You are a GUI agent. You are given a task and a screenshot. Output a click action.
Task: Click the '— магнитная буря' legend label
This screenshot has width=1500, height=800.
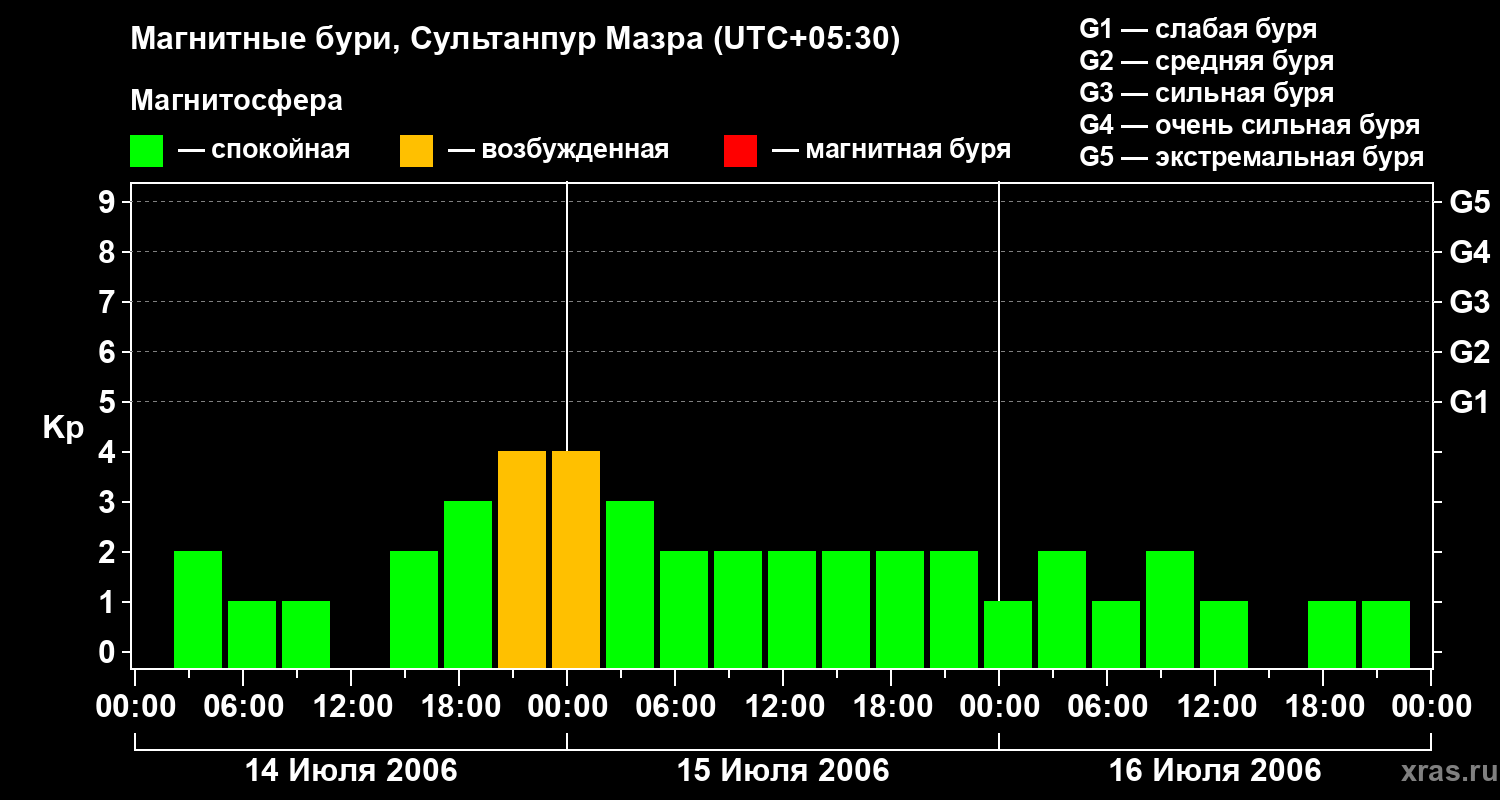tap(891, 150)
